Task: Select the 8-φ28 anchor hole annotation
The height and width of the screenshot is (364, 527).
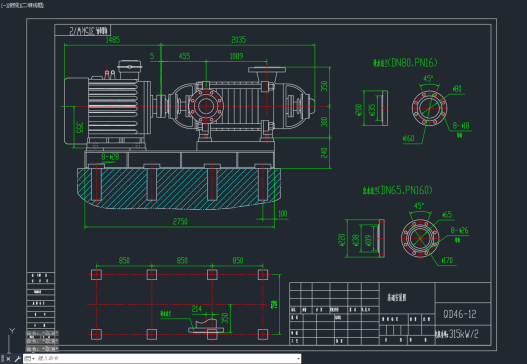Action: click(110, 157)
